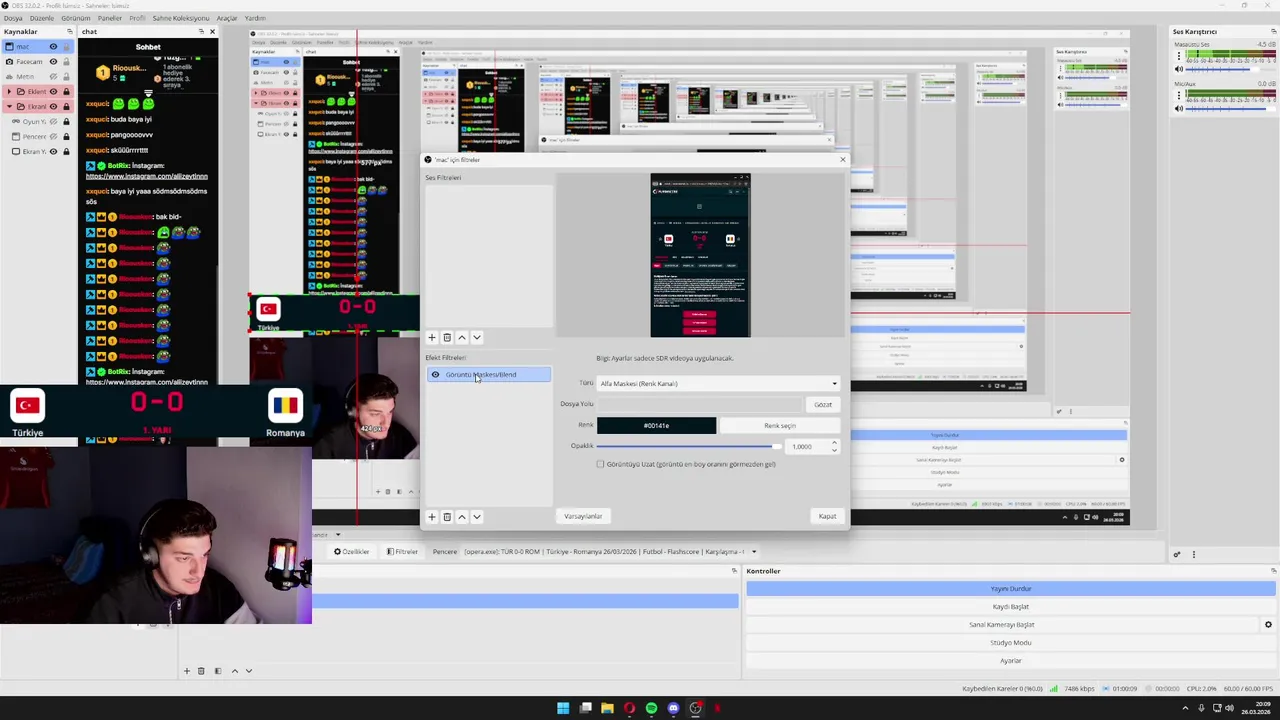The width and height of the screenshot is (1280, 720).
Task: Remove source with trash icon at bottom toolbar
Action: (201, 671)
